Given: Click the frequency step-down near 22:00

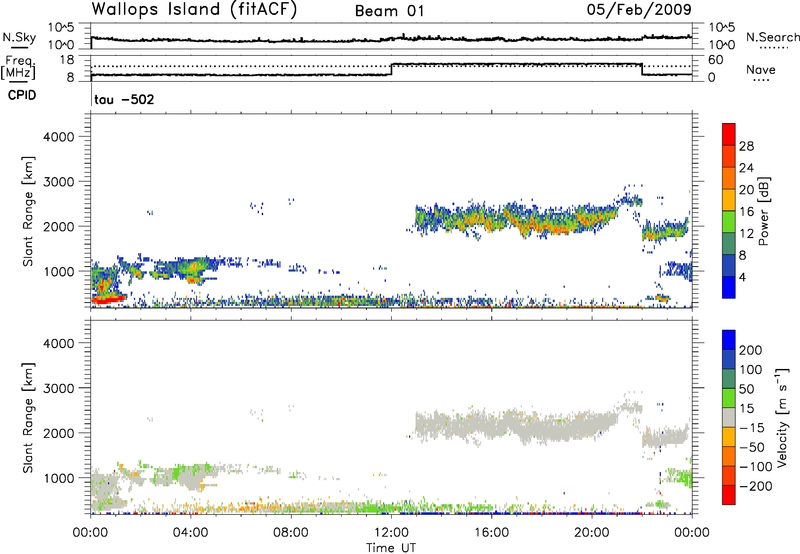Looking at the screenshot, I should pyautogui.click(x=642, y=69).
